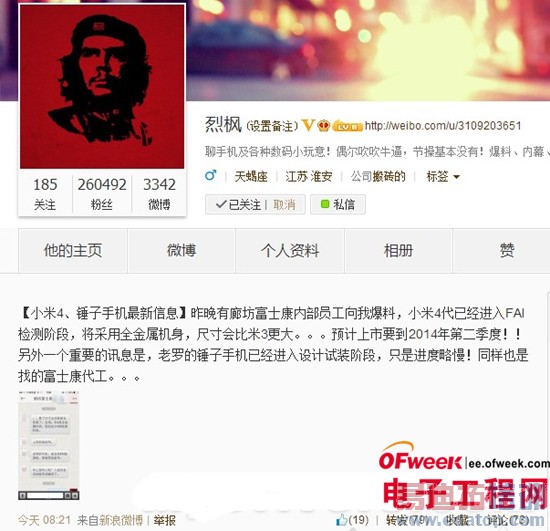Click the green dot 私信 message button
This screenshot has height=531, width=550.
tap(338, 204)
